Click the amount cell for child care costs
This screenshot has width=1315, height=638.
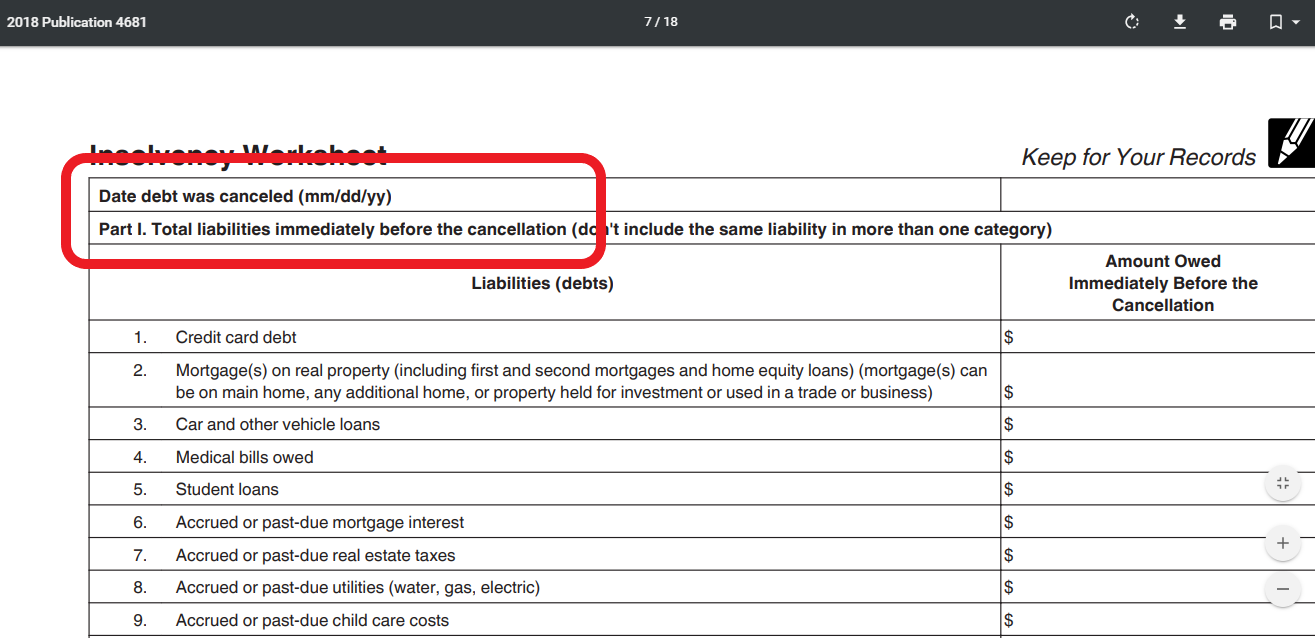[x=1158, y=620]
